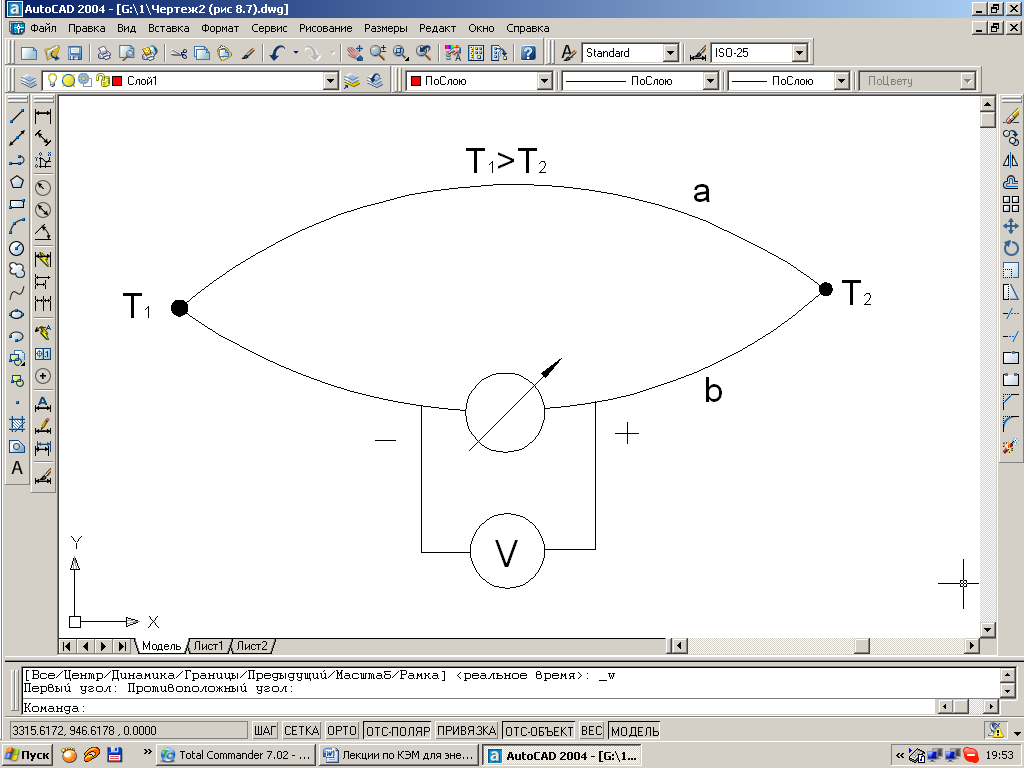Select the Polygon drawing tool
The height and width of the screenshot is (768, 1024).
pos(17,182)
